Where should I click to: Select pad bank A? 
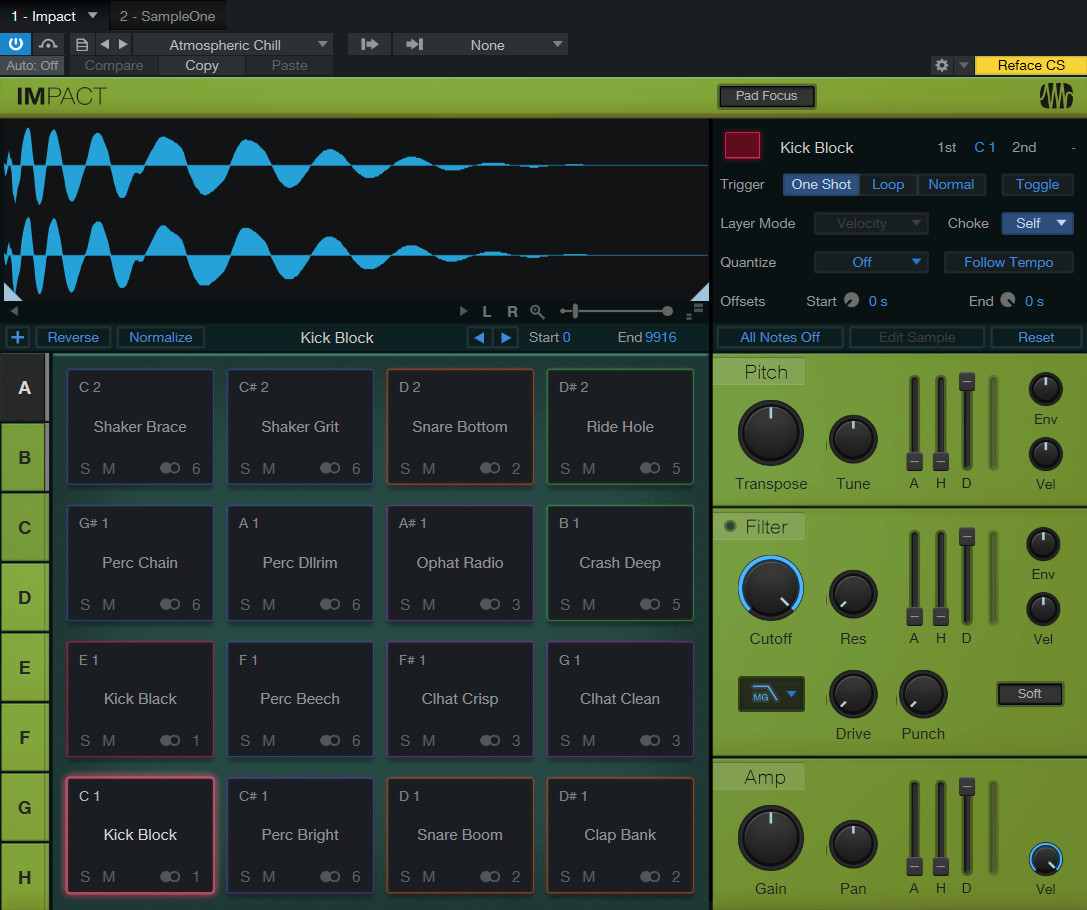pyautogui.click(x=24, y=387)
